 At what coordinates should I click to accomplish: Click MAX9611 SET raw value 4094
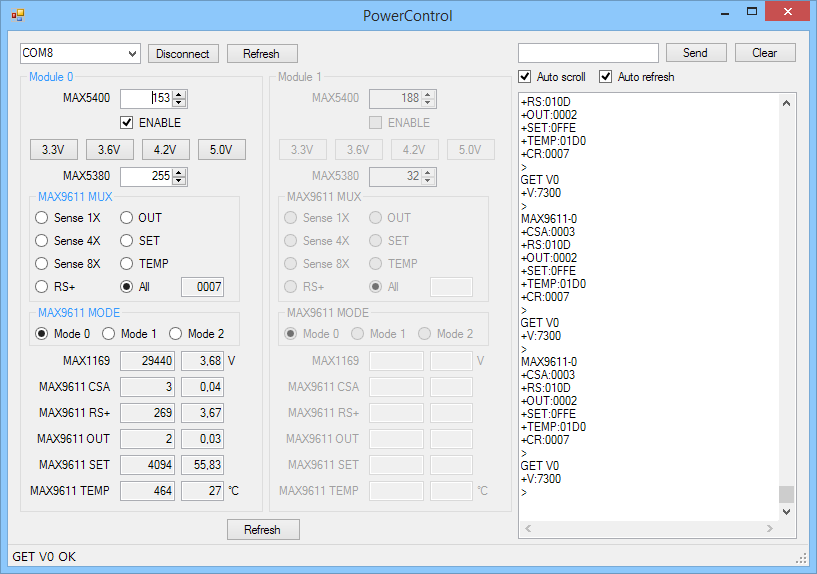point(147,465)
